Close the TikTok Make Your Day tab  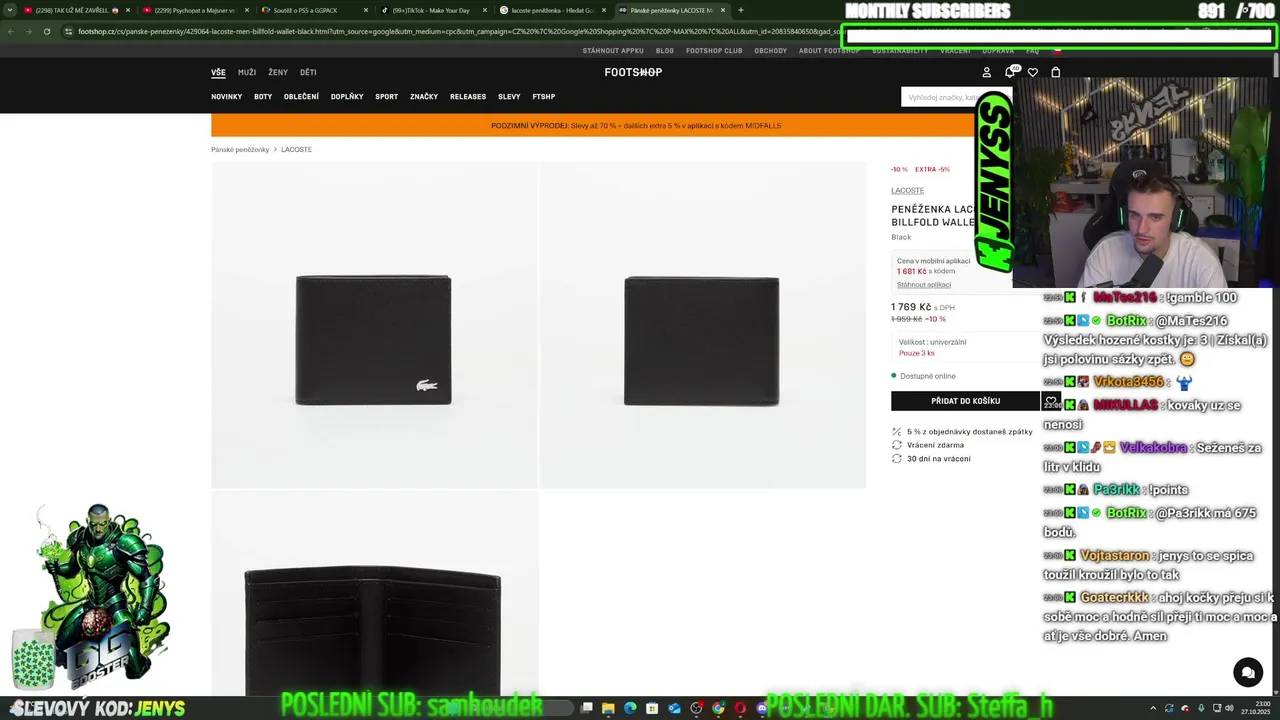pyautogui.click(x=486, y=10)
